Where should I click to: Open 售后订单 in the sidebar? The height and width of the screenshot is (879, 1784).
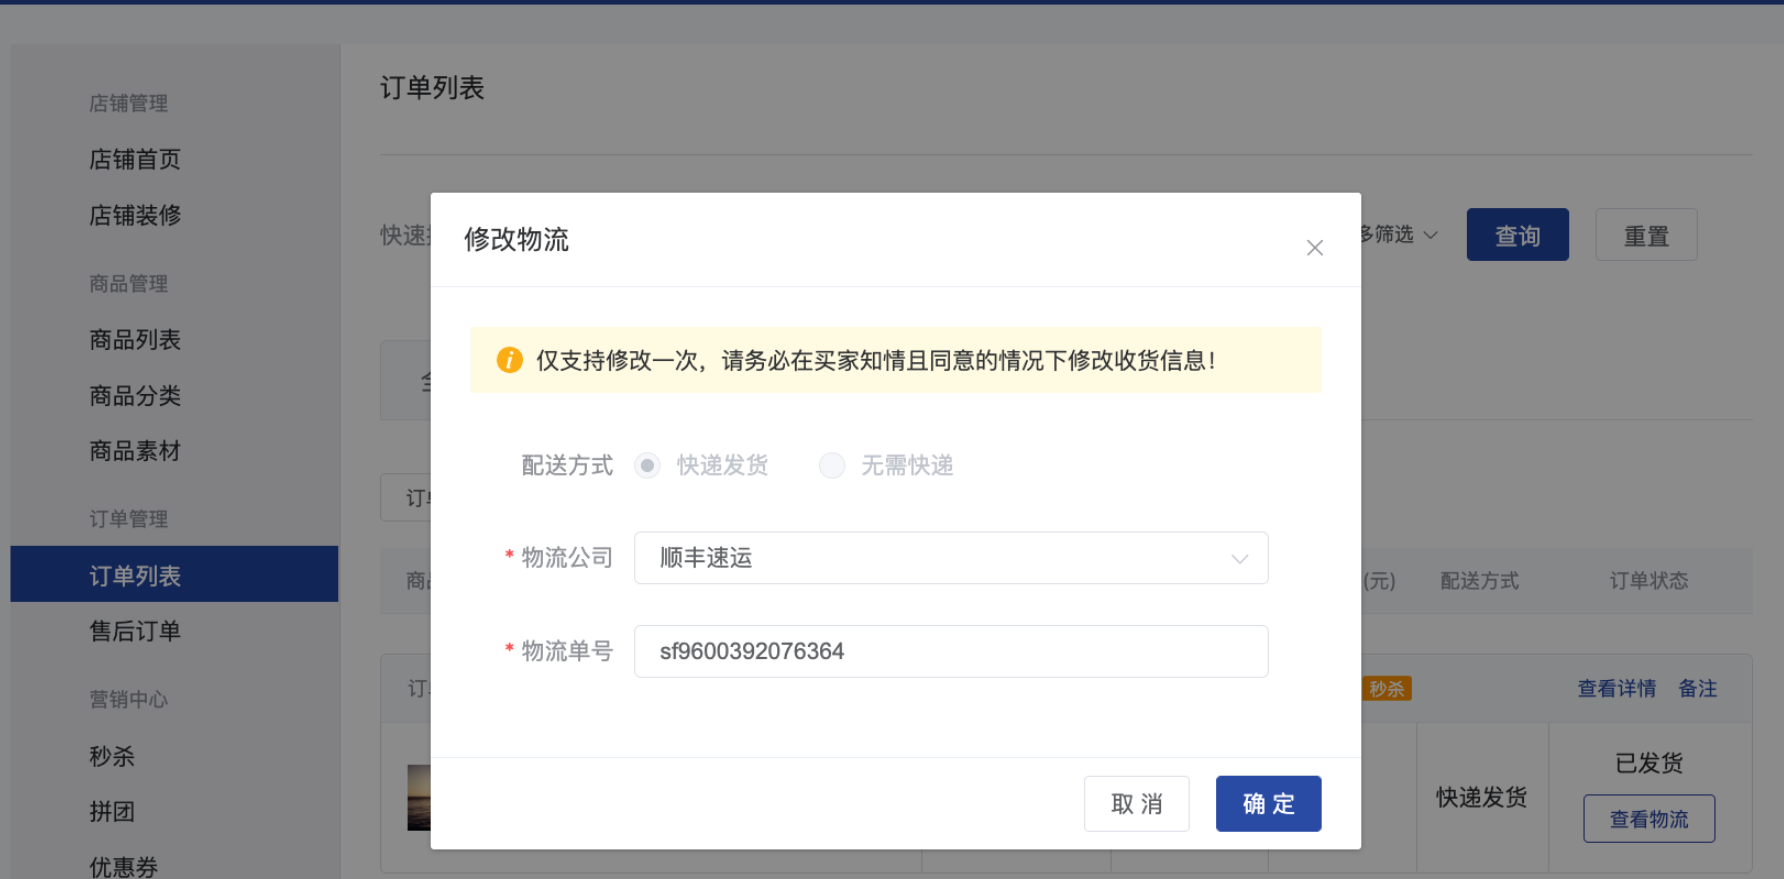(x=135, y=631)
